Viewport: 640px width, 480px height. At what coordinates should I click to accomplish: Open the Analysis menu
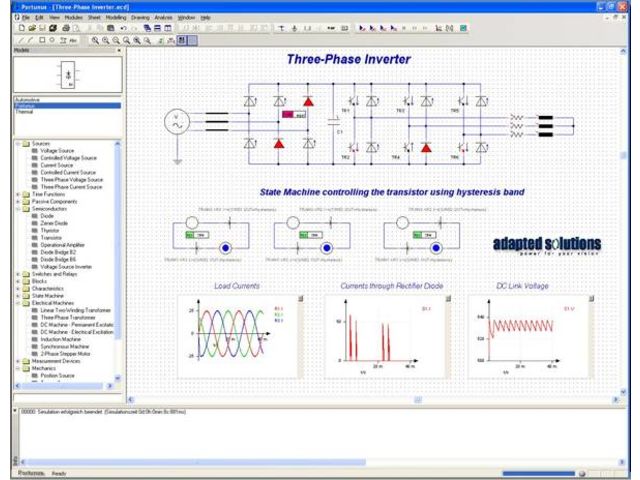[x=163, y=18]
